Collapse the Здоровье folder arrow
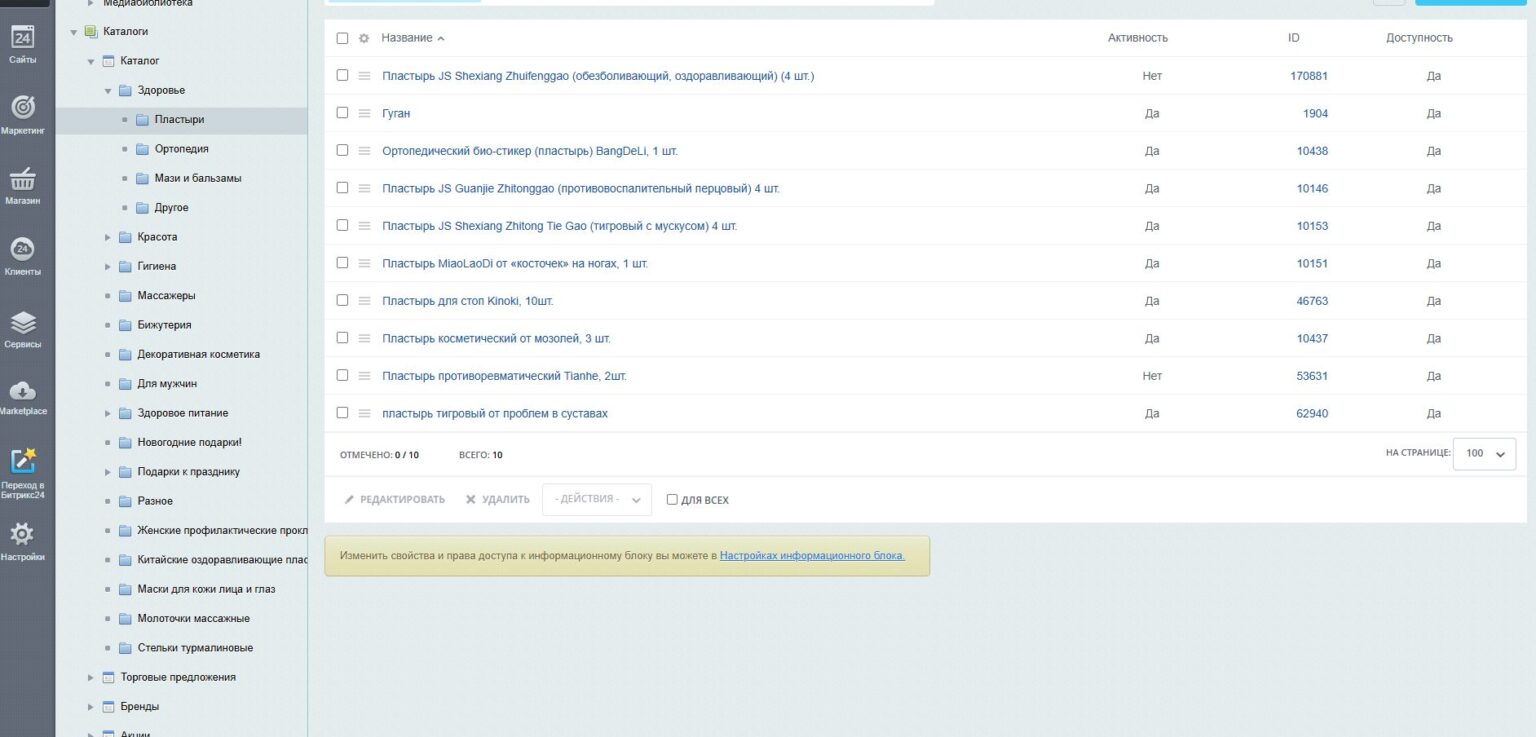 108,91
